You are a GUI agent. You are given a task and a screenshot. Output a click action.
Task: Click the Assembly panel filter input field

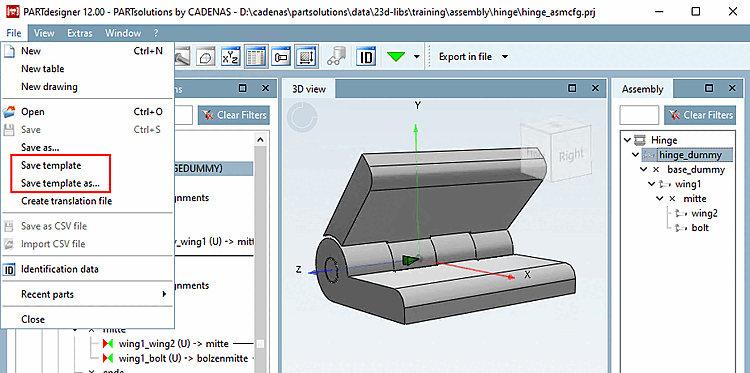639,115
